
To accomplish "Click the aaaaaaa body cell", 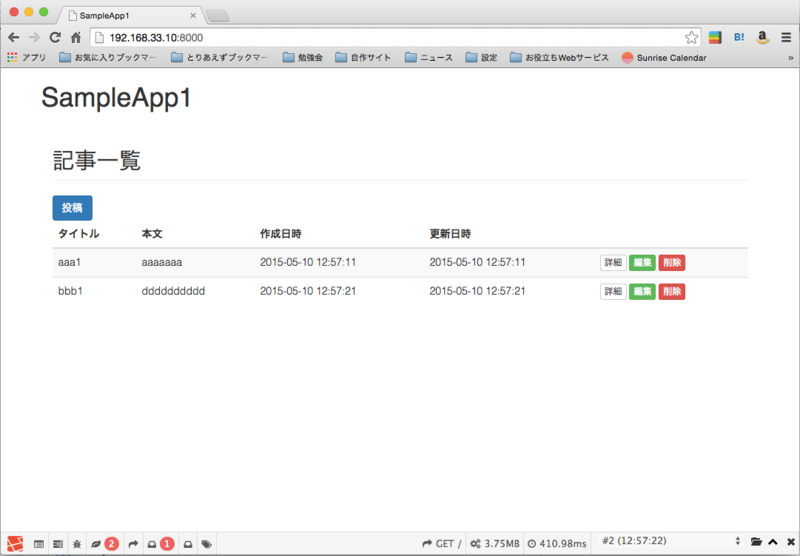I will 162,262.
